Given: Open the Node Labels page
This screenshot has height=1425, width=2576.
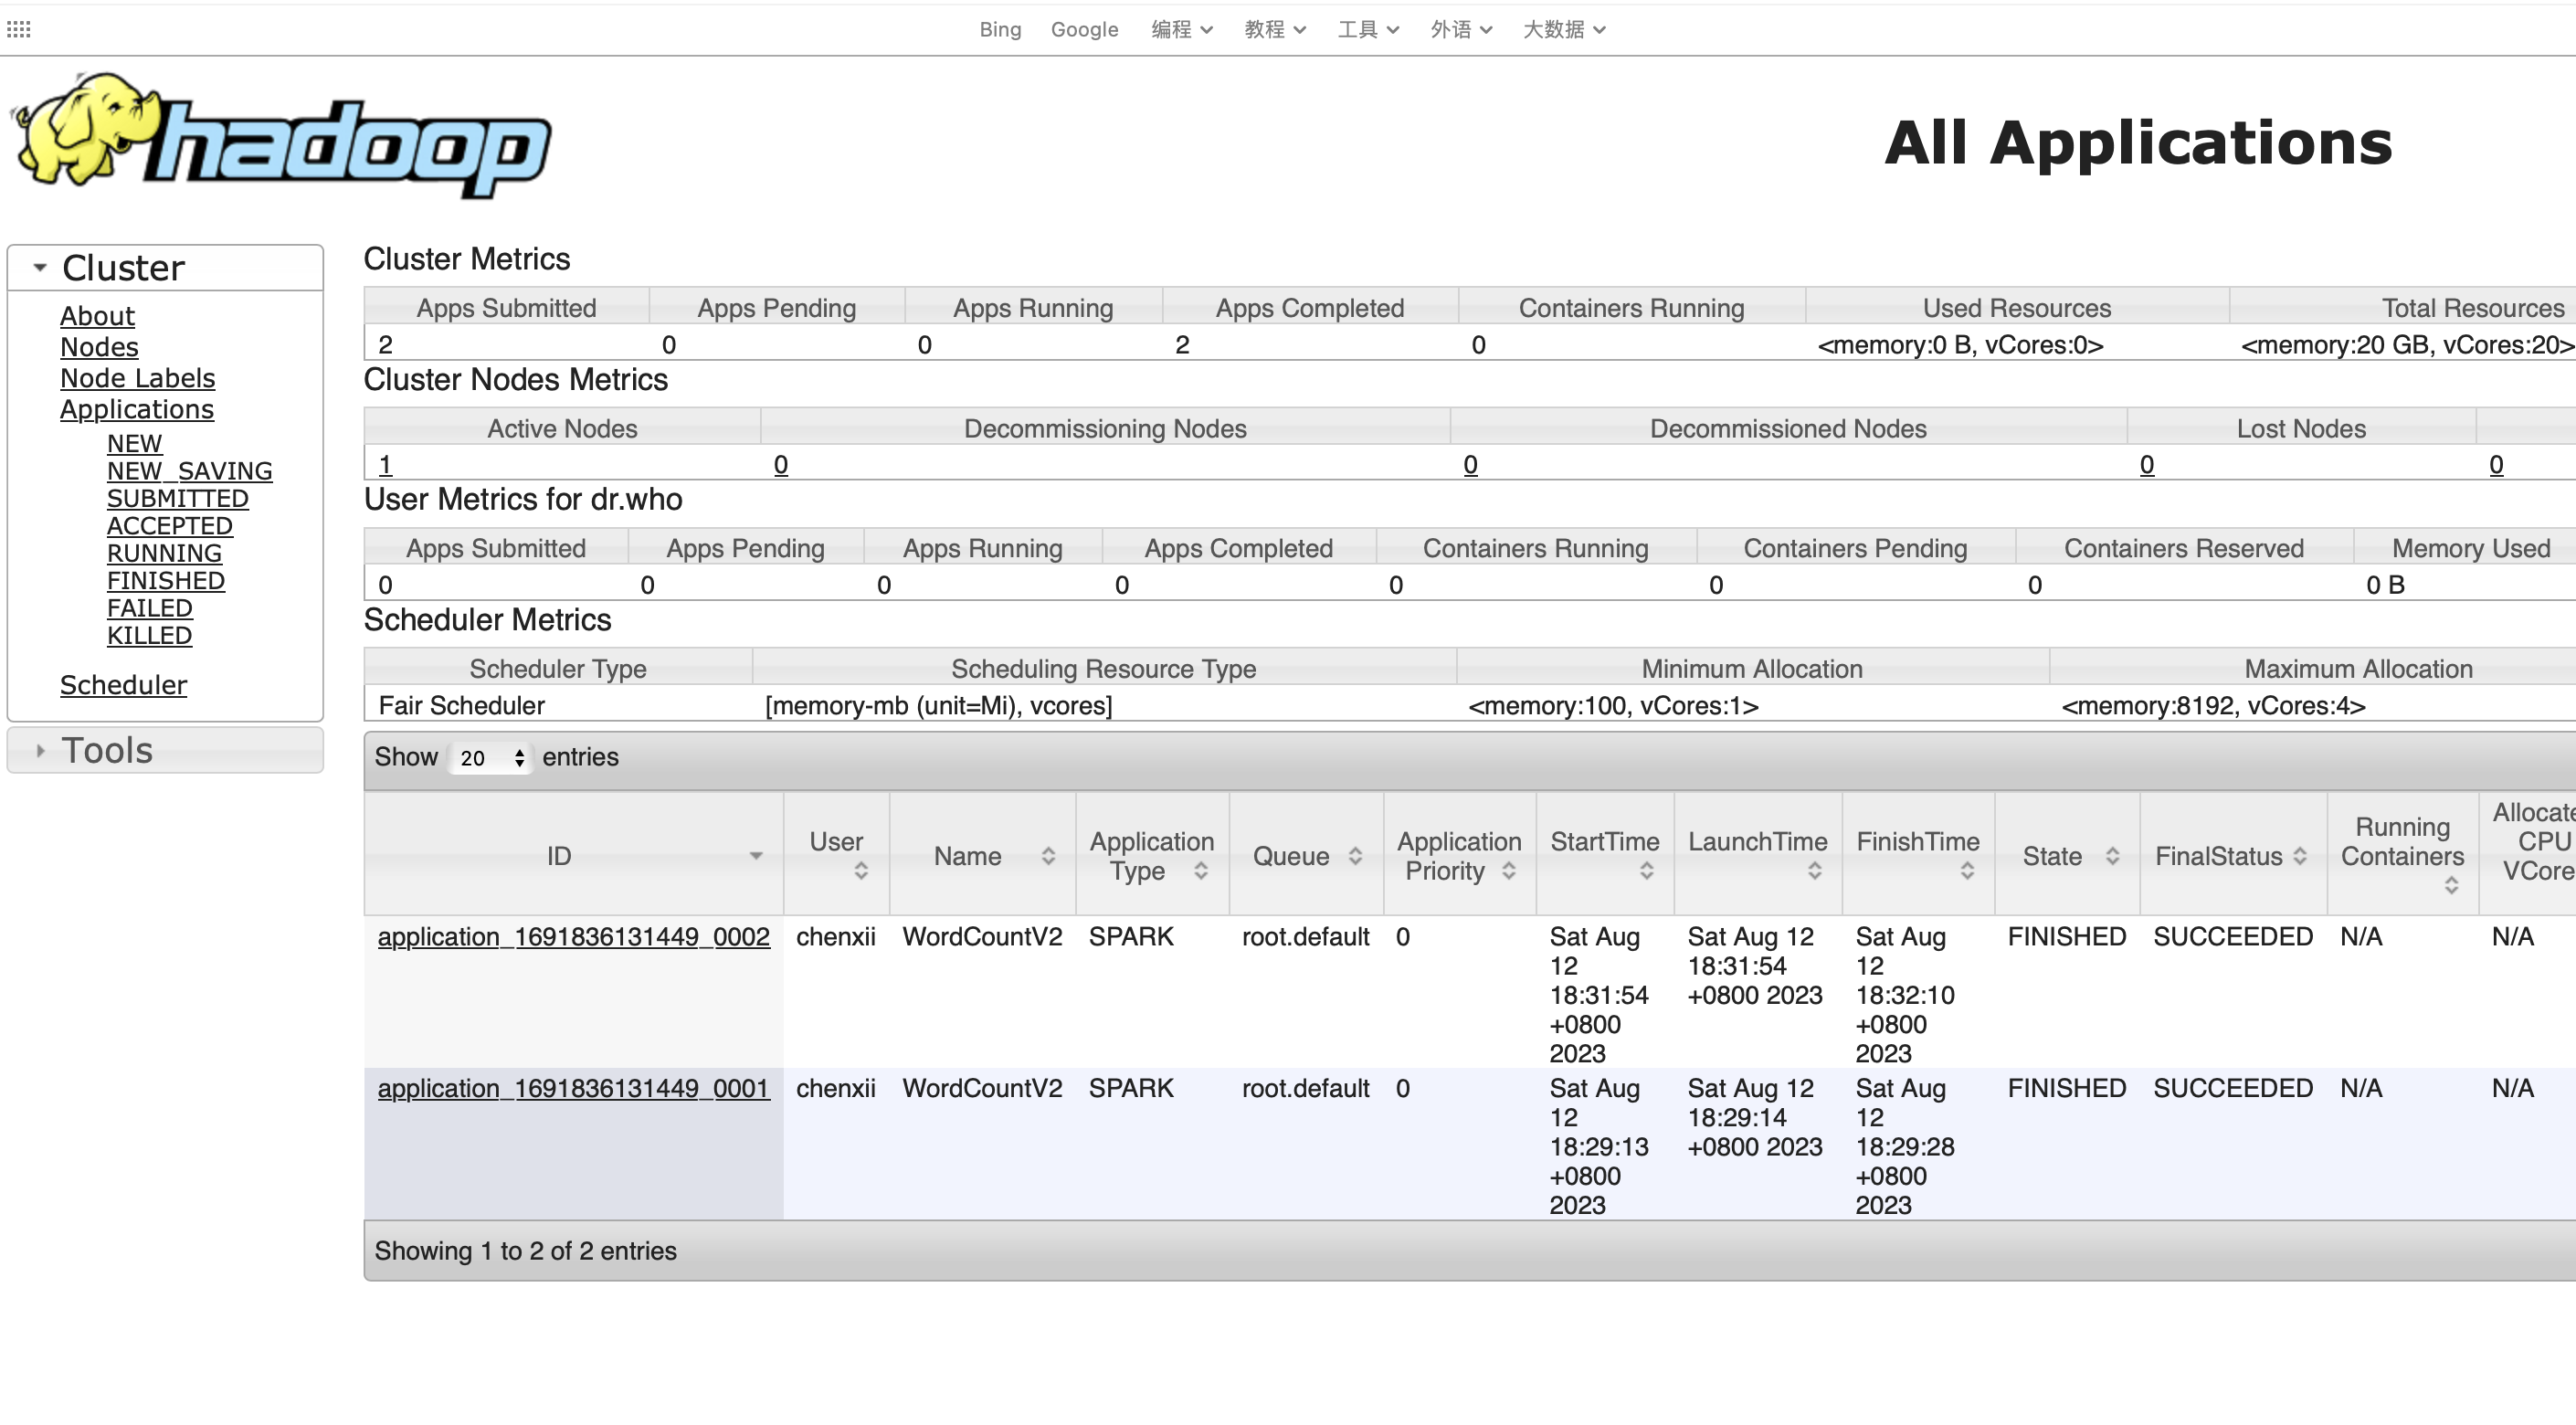Looking at the screenshot, I should pyautogui.click(x=138, y=378).
